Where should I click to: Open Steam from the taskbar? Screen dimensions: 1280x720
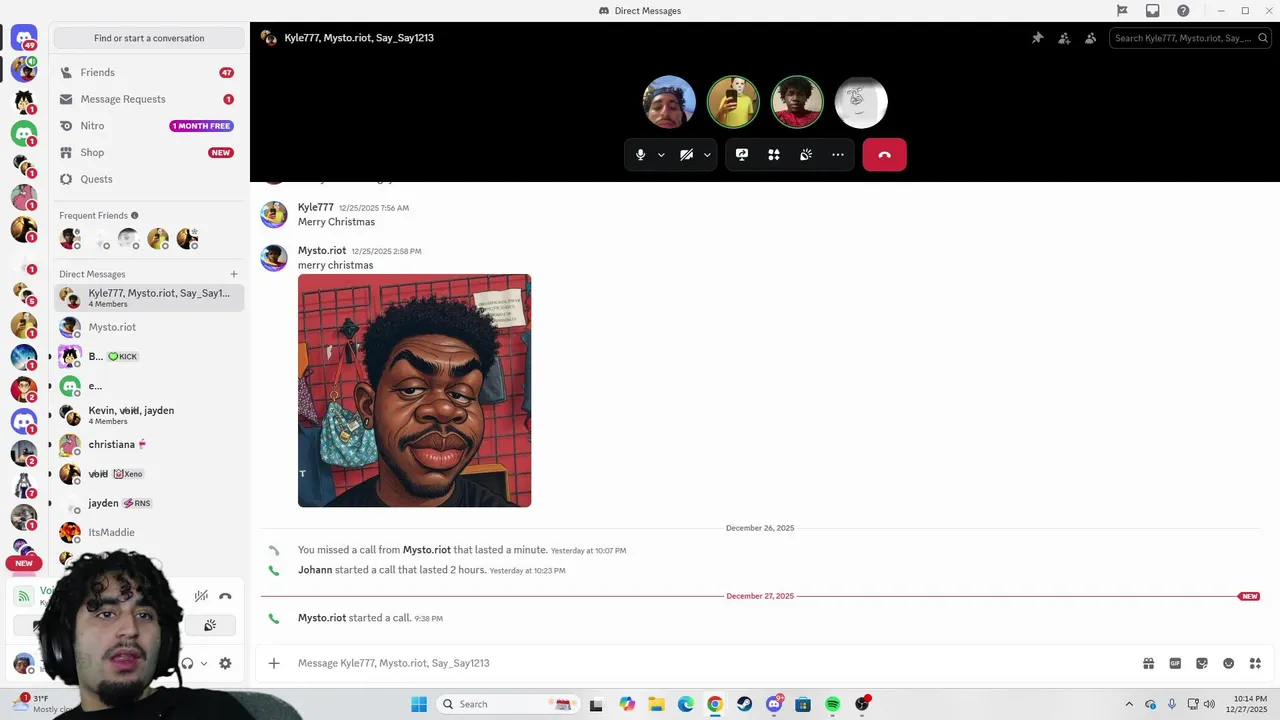point(744,704)
